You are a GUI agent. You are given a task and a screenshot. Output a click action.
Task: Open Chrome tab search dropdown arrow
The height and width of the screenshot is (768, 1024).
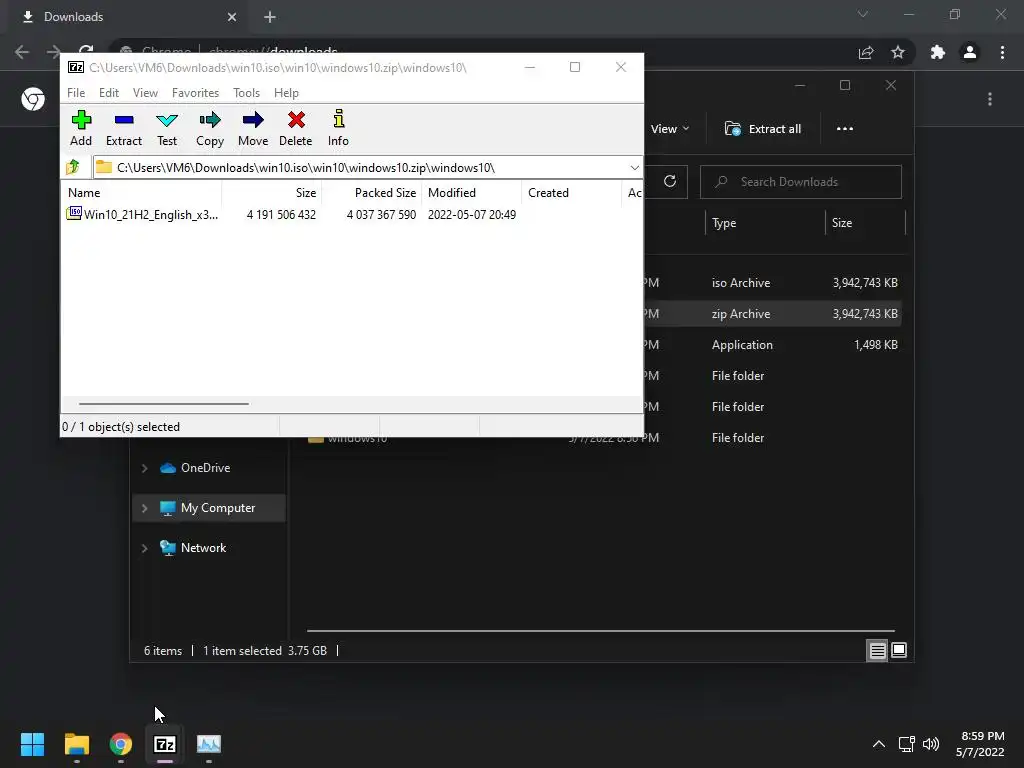pos(863,14)
